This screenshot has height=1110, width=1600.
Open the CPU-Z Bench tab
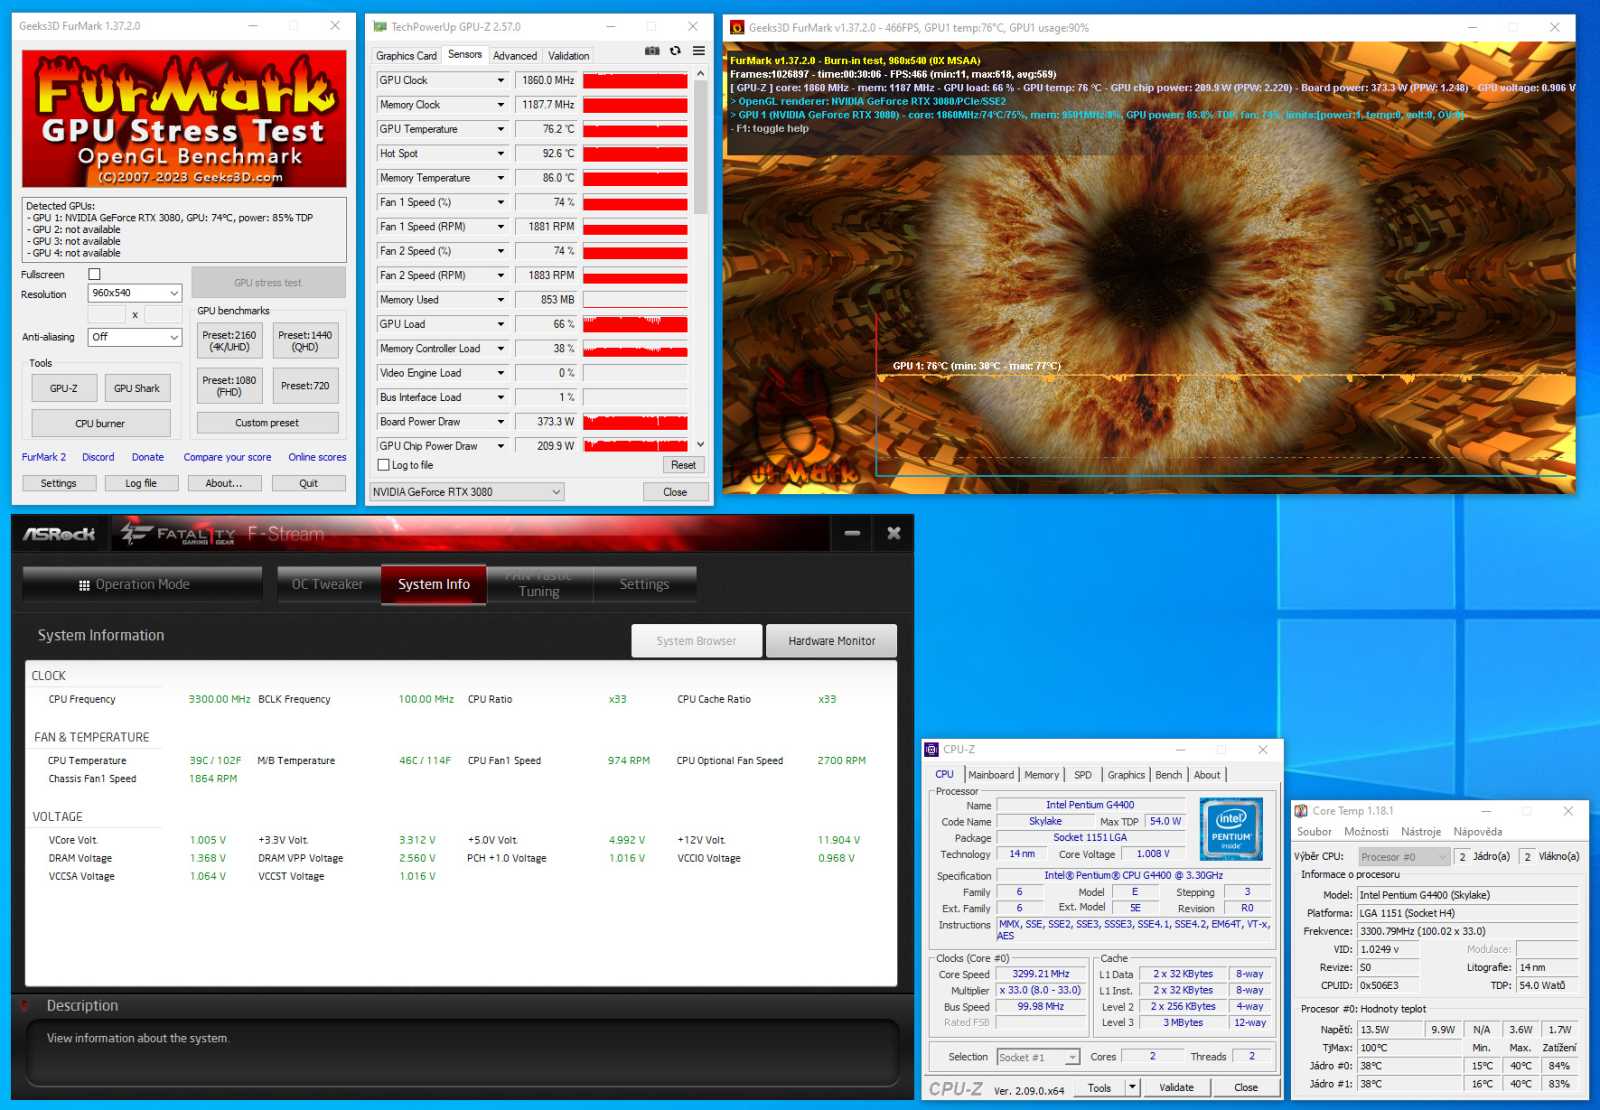click(x=1168, y=775)
